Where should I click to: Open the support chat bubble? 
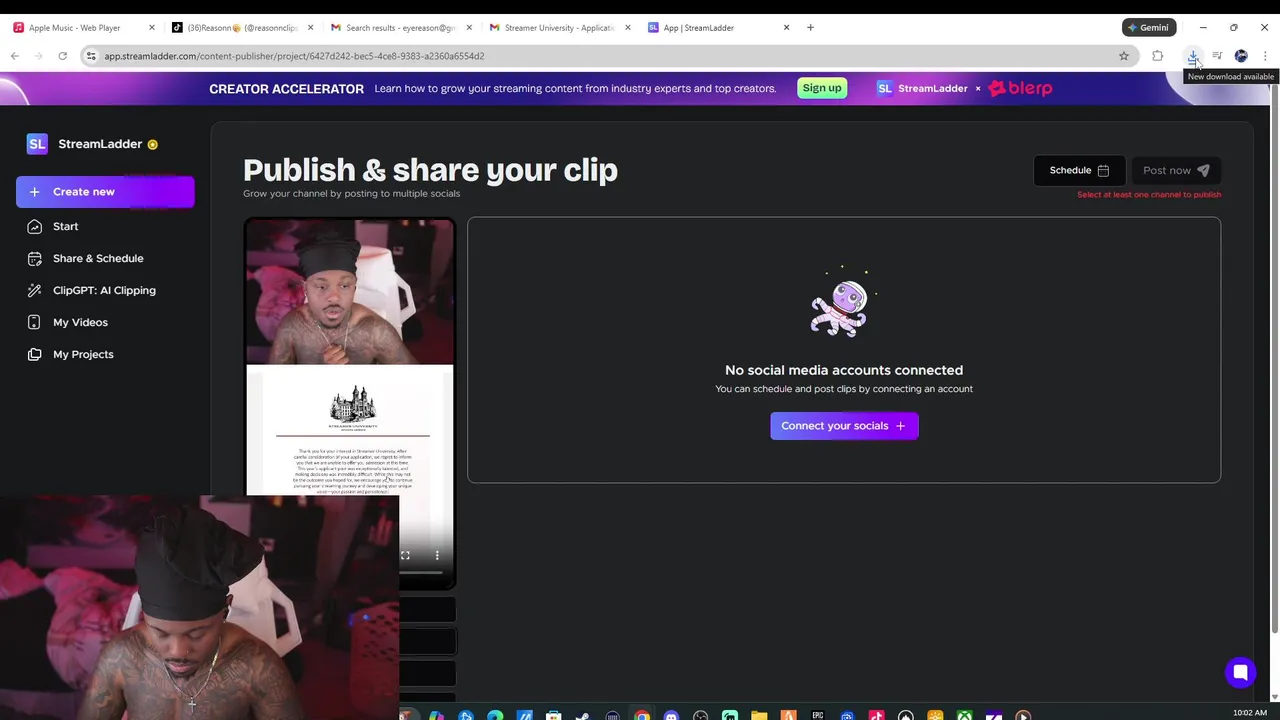pos(1240,672)
